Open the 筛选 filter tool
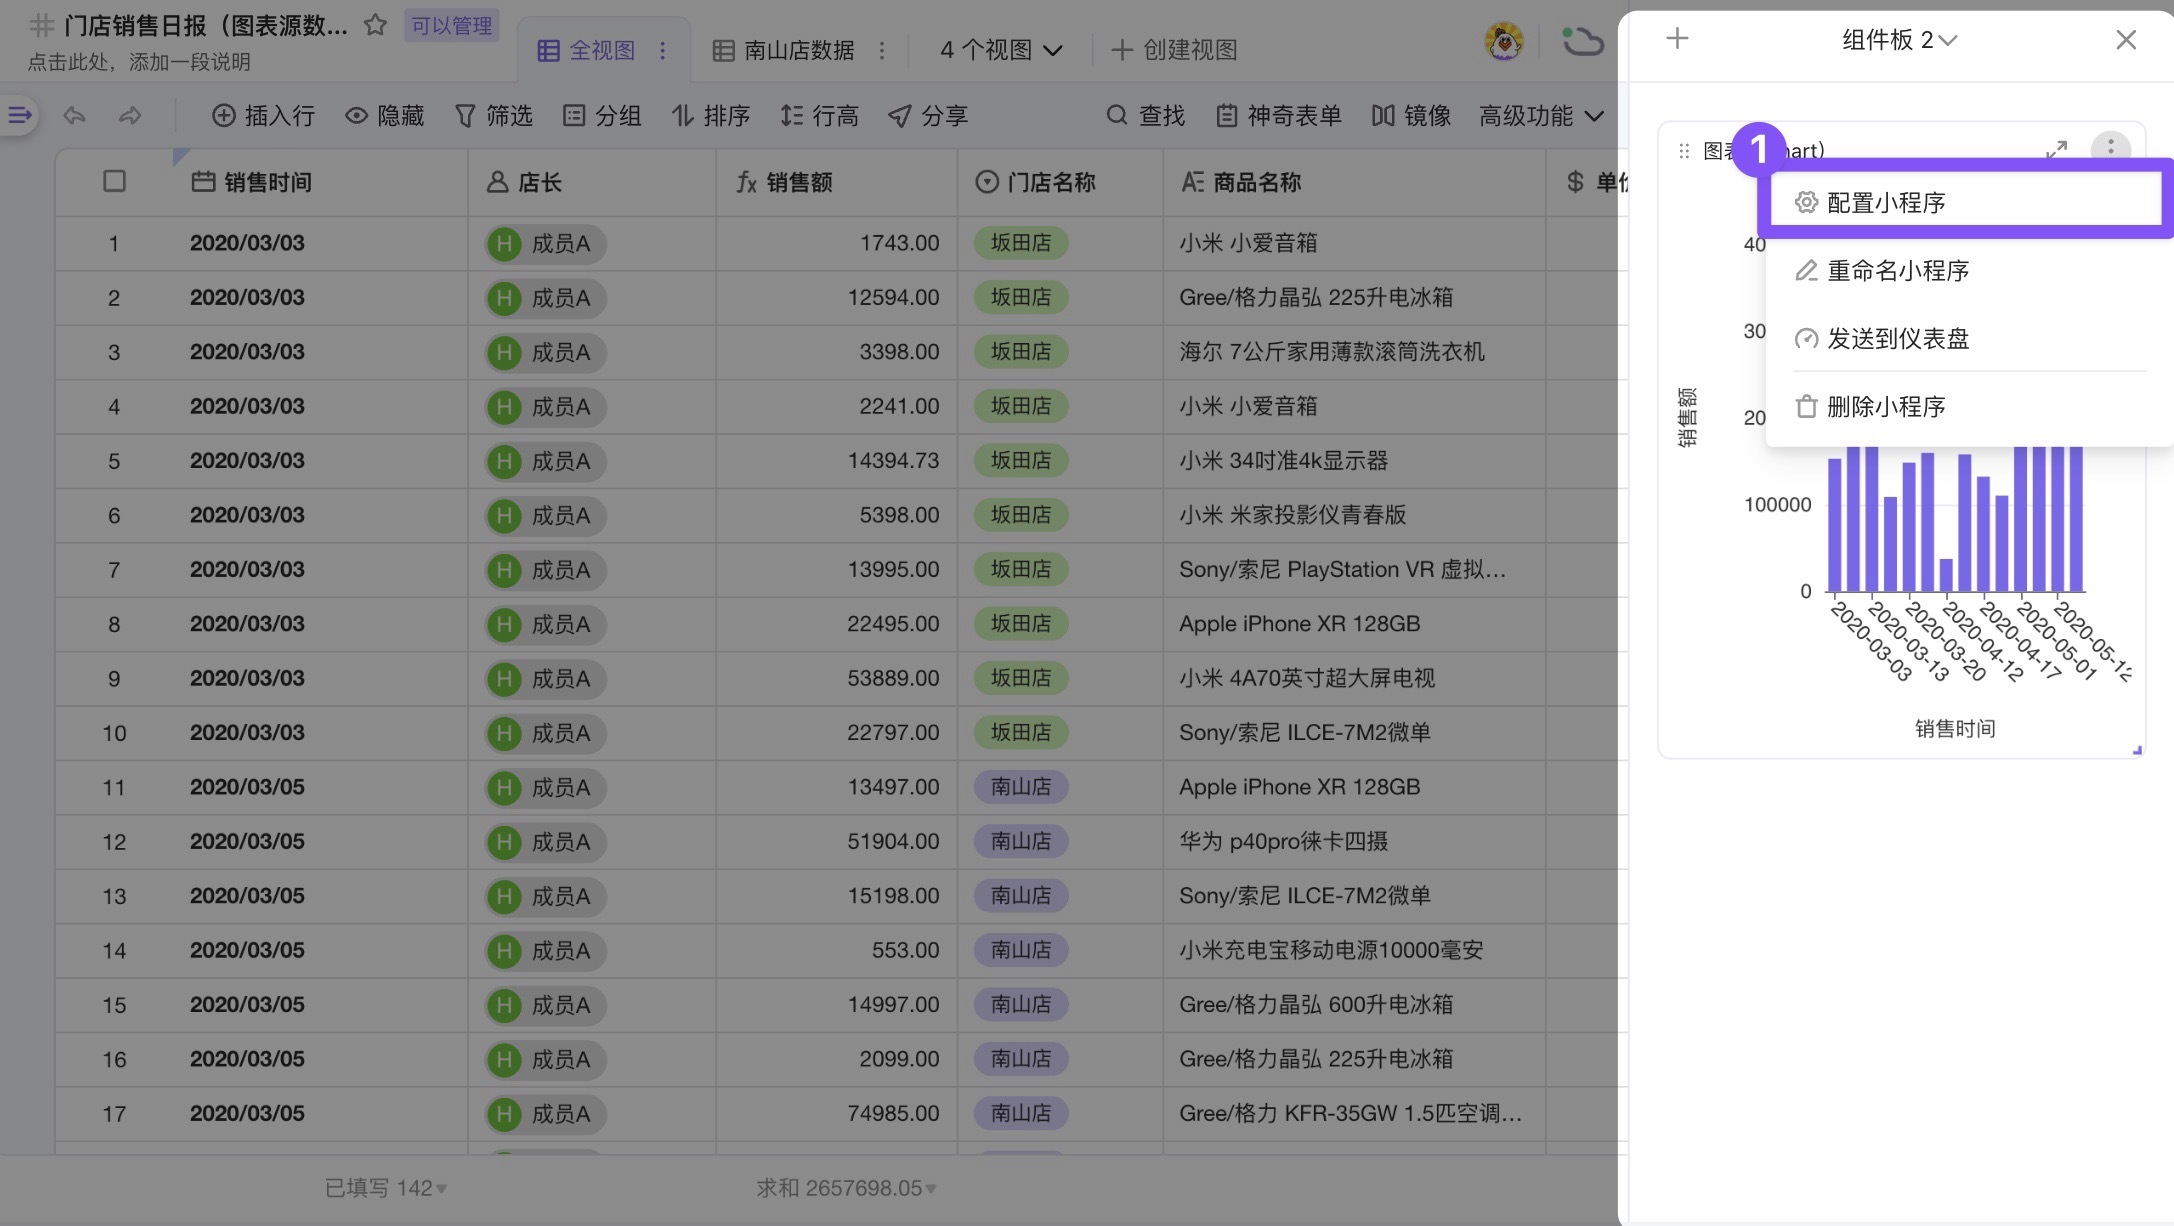 pos(494,115)
